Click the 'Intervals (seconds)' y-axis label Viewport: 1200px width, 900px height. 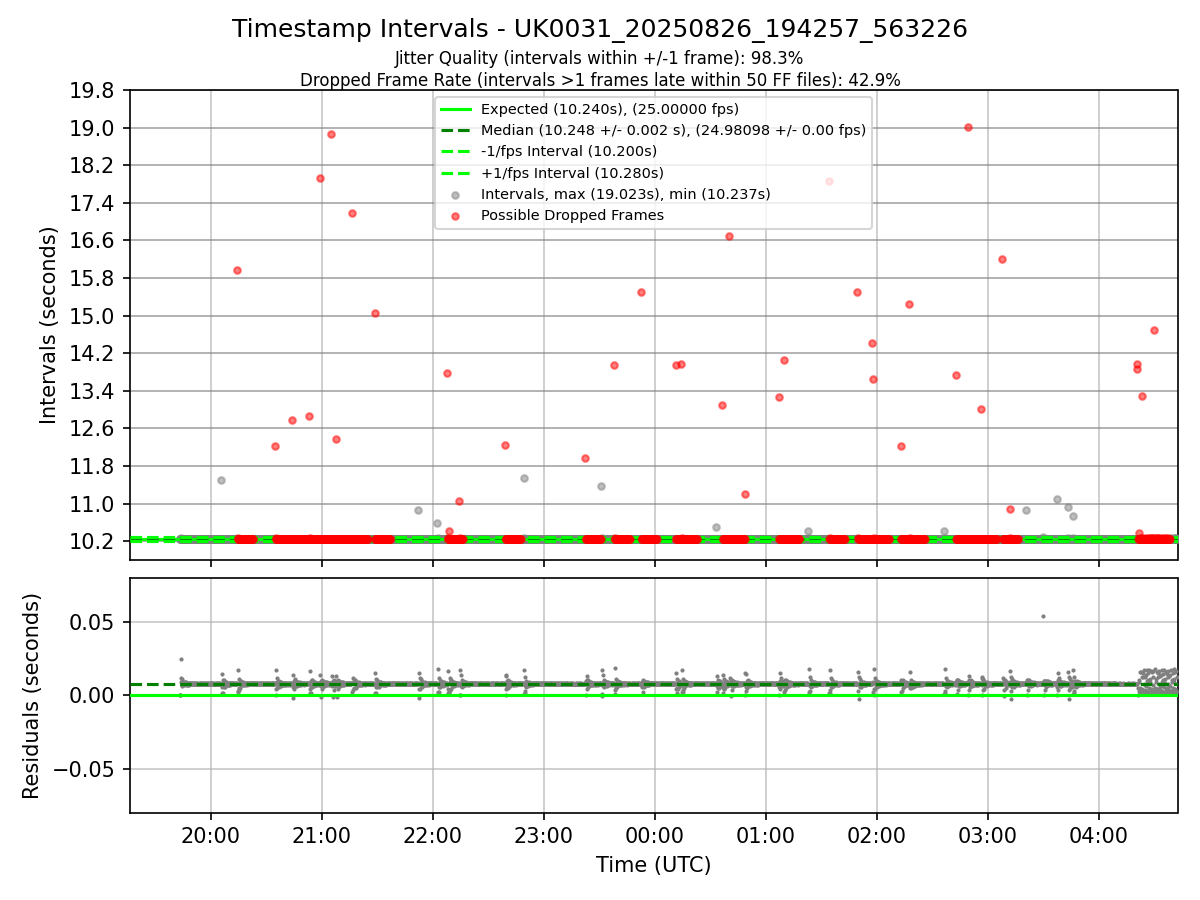click(x=48, y=325)
